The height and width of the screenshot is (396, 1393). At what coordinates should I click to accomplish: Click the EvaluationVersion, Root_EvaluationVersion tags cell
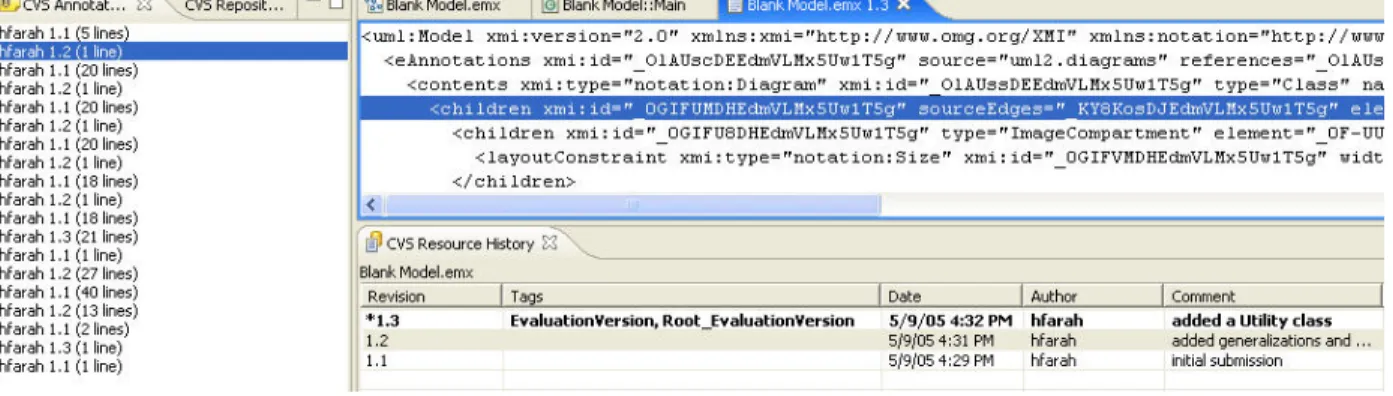[x=682, y=321]
